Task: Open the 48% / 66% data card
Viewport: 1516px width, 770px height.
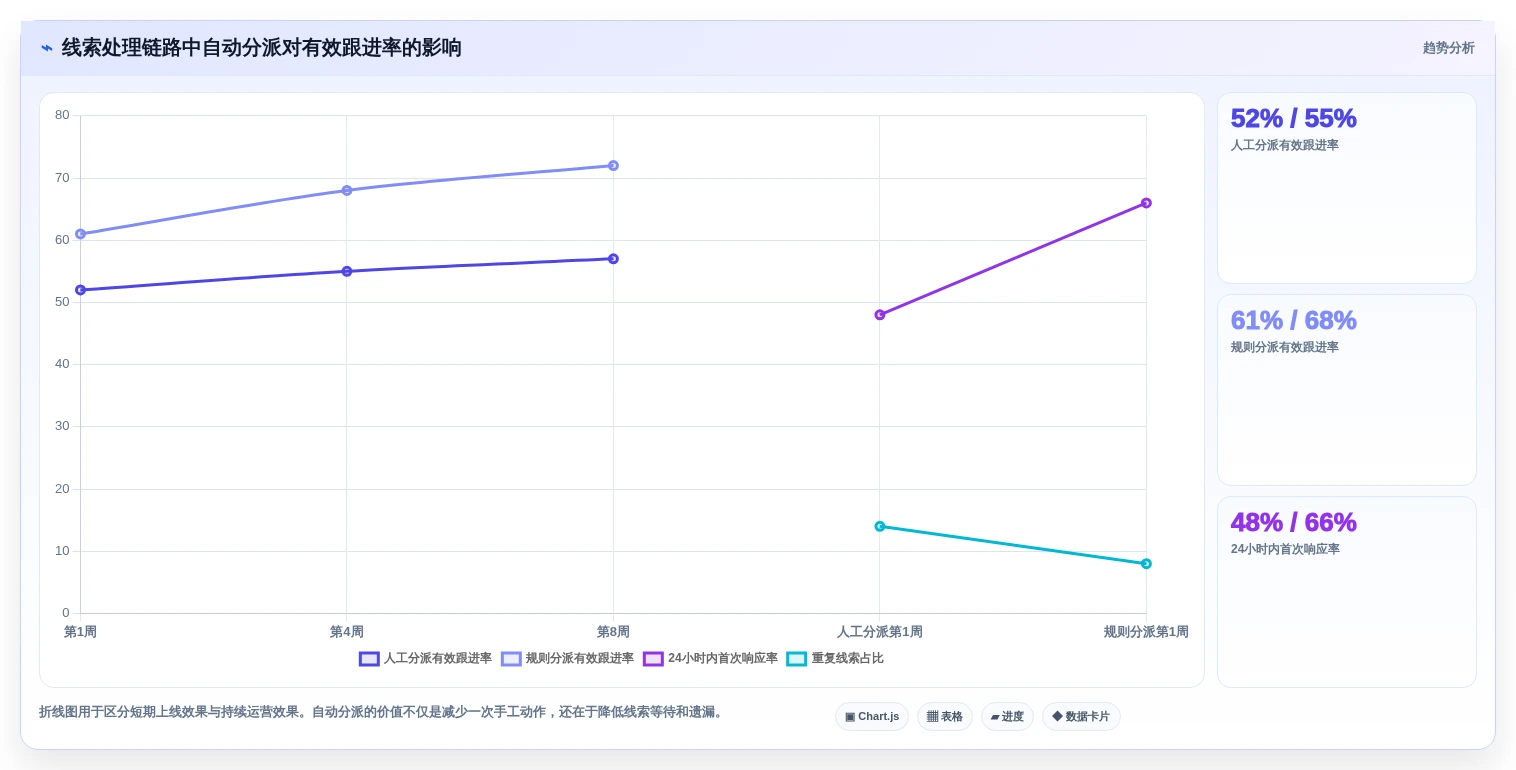Action: (x=1346, y=592)
